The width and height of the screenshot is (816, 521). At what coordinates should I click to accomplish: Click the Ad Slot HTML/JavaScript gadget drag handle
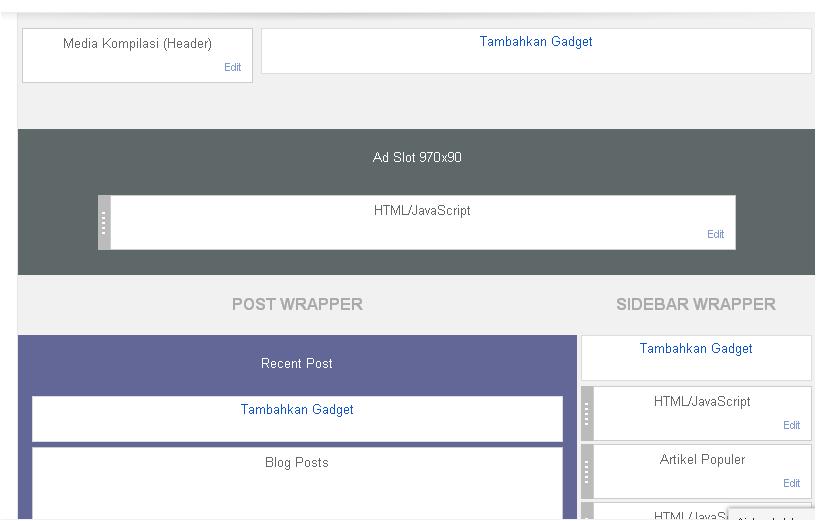(104, 223)
